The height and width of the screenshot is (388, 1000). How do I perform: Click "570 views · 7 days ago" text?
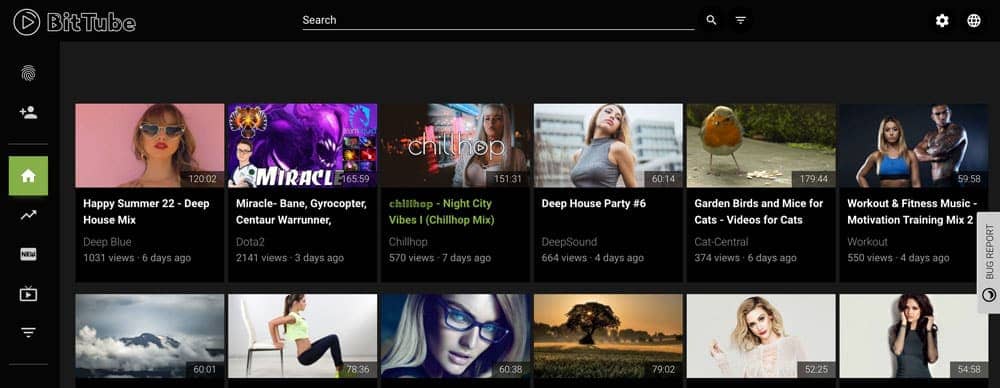tap(440, 258)
